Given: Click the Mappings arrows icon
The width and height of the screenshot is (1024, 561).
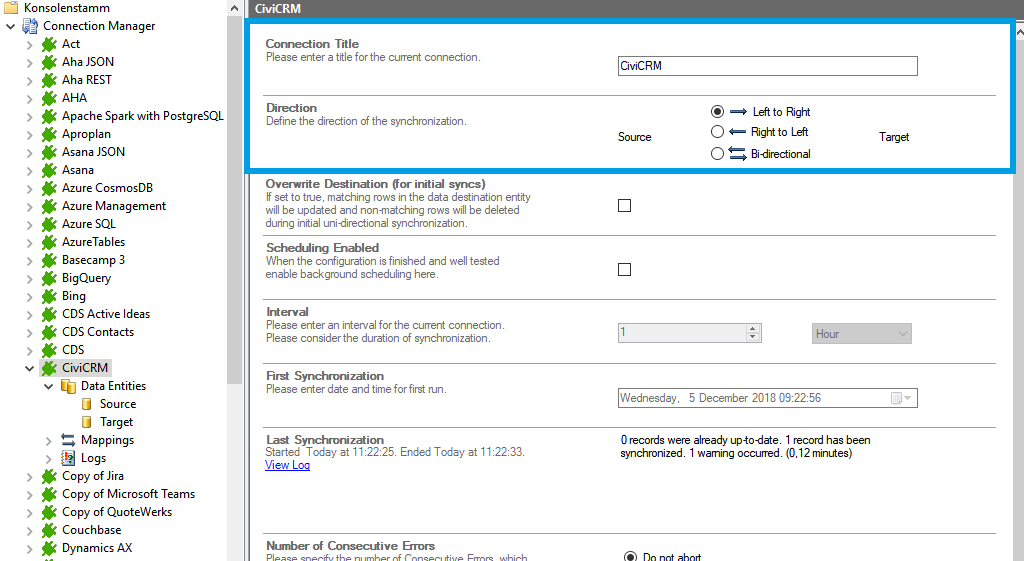Looking at the screenshot, I should [x=68, y=440].
